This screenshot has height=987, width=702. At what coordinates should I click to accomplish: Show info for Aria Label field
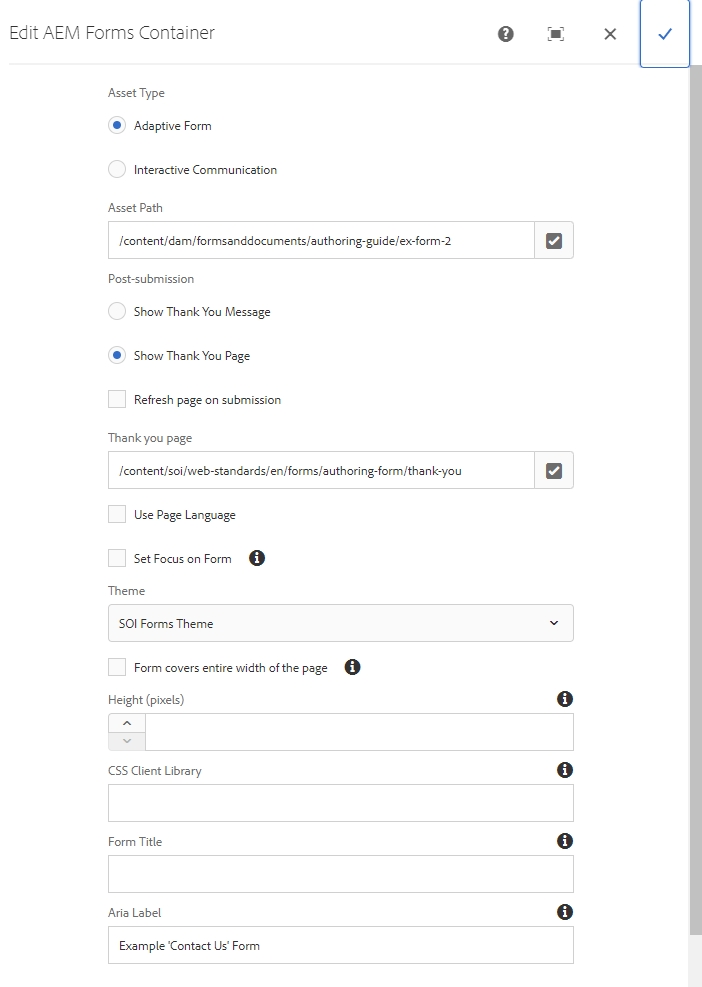click(x=565, y=912)
